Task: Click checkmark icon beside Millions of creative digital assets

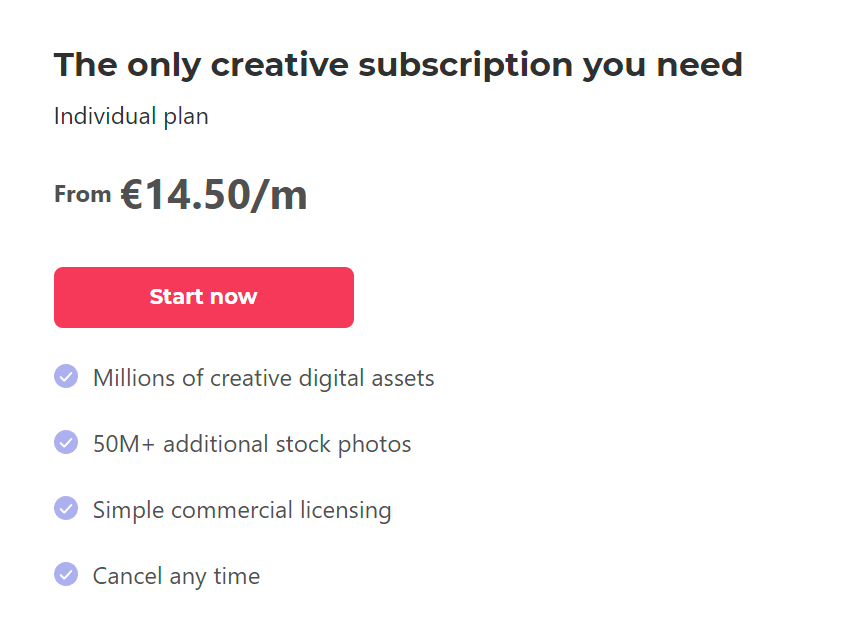Action: (66, 376)
